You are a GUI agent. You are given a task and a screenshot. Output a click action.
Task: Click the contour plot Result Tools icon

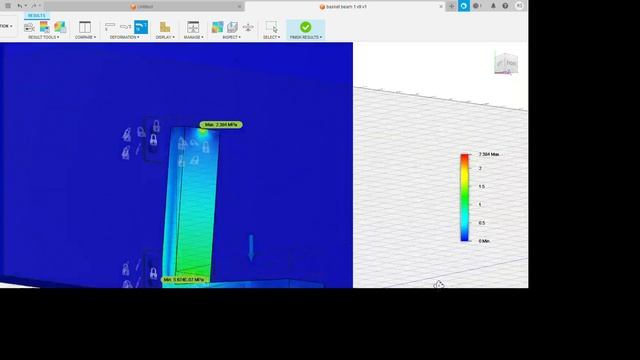click(x=60, y=27)
